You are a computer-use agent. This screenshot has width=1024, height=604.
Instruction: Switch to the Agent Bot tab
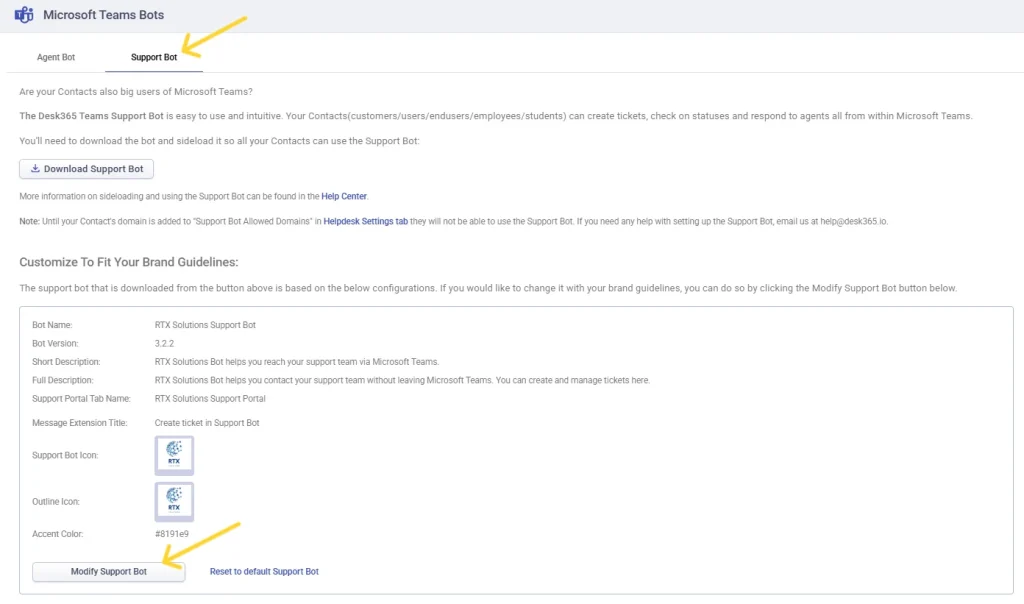point(56,57)
